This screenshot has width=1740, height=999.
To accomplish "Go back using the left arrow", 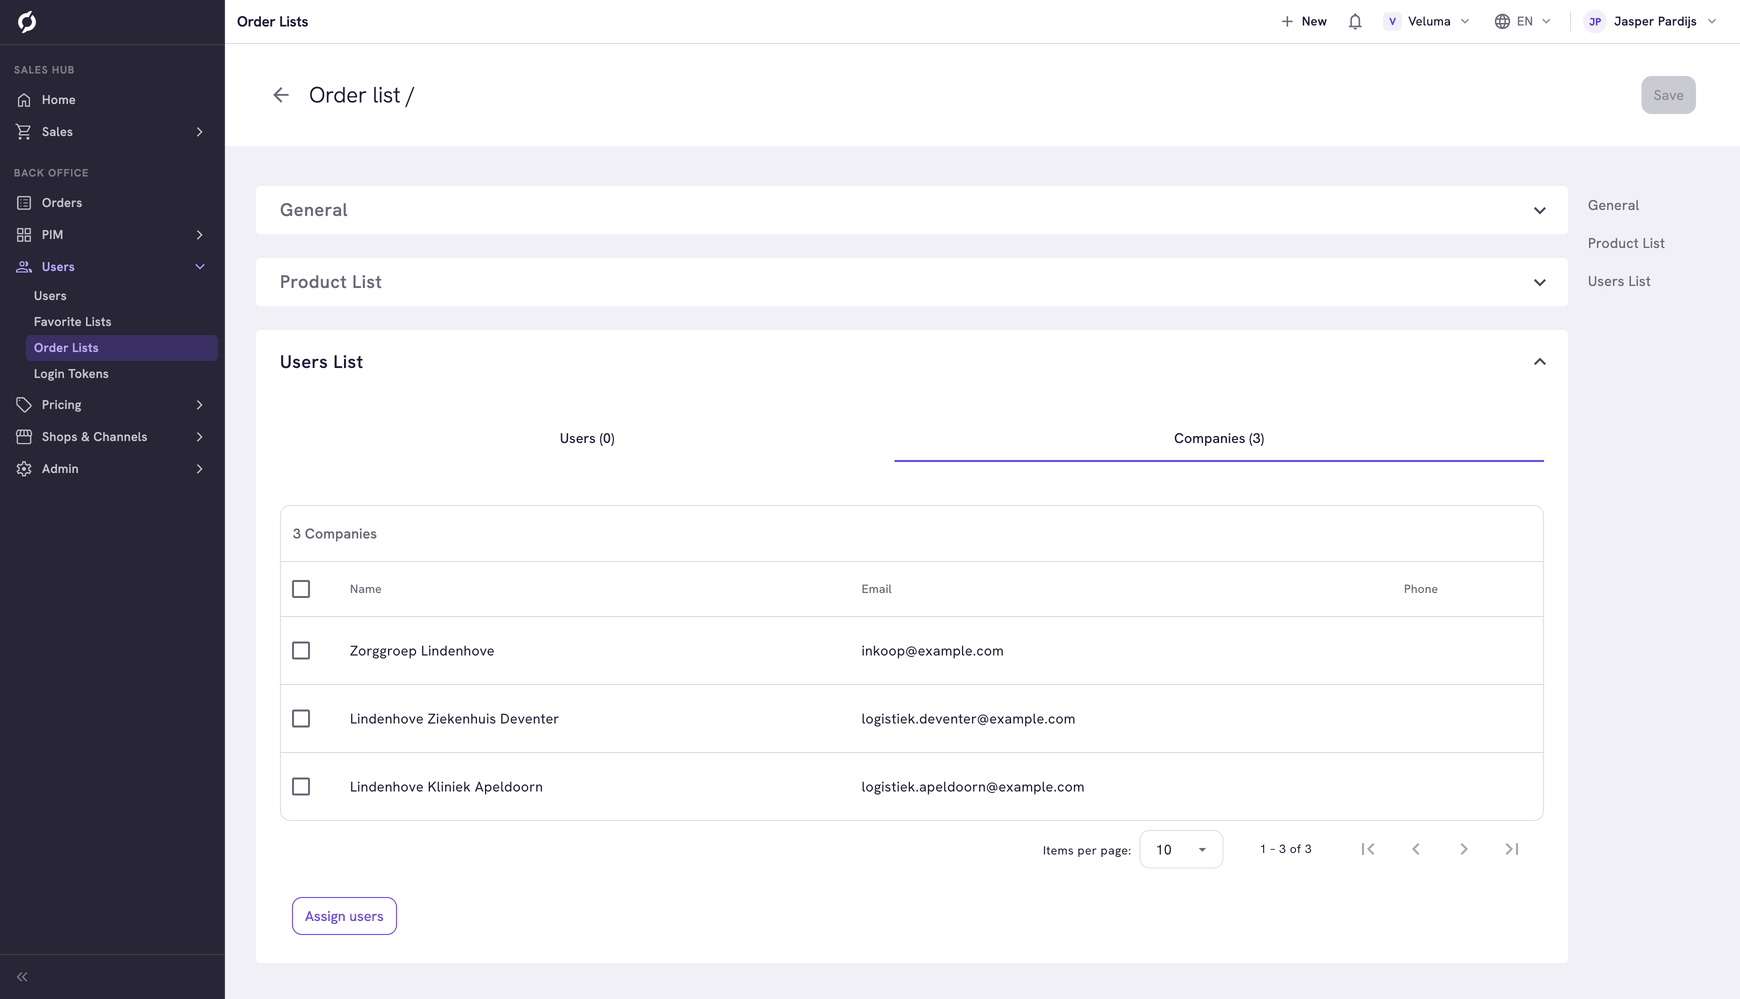I will click(x=281, y=95).
